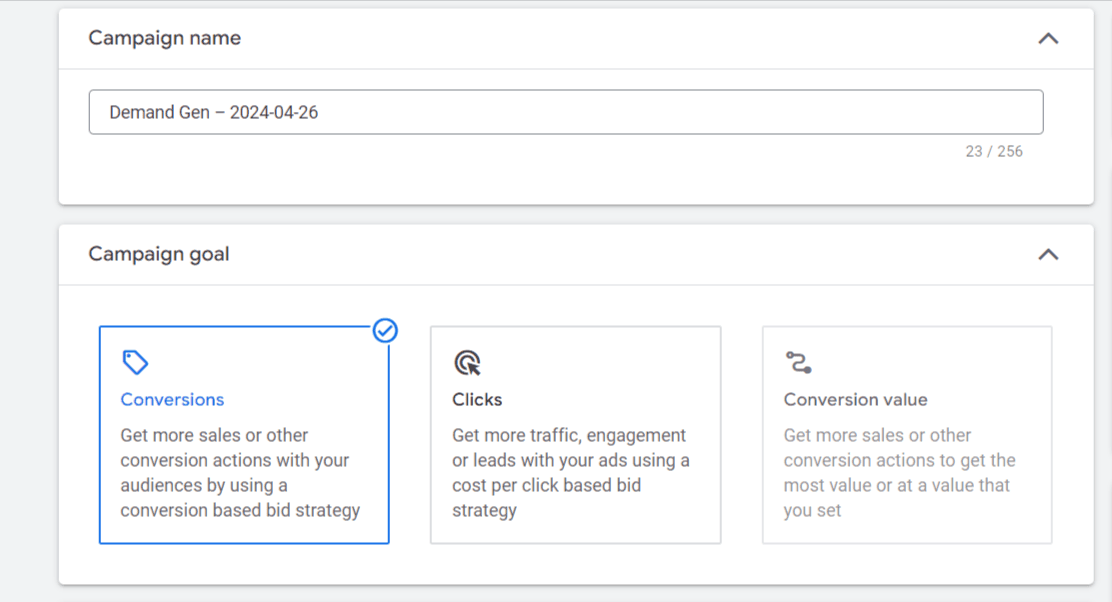Click the 'Demand Gen – 2024-04-26' text

[213, 112]
